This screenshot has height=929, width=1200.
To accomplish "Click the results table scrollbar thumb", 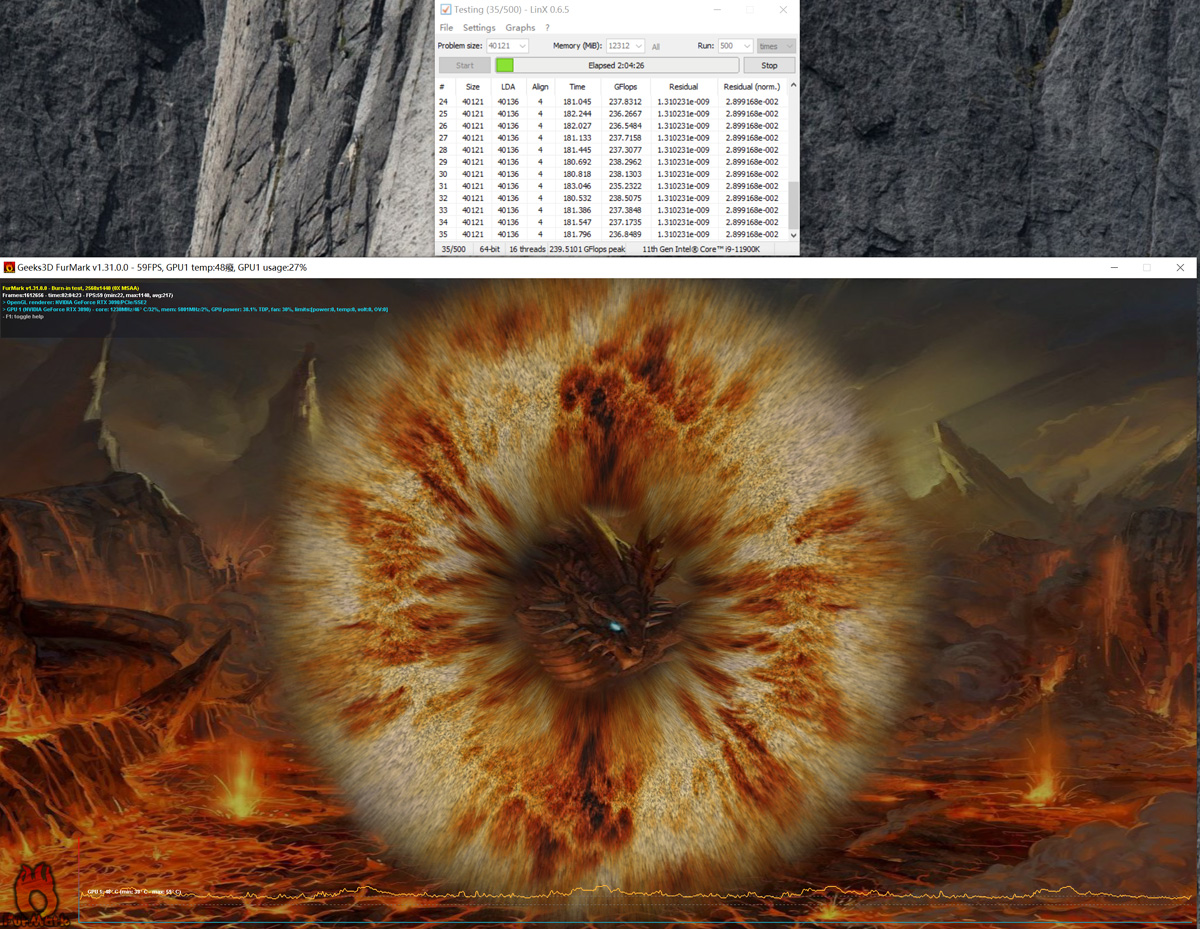I will [x=794, y=205].
